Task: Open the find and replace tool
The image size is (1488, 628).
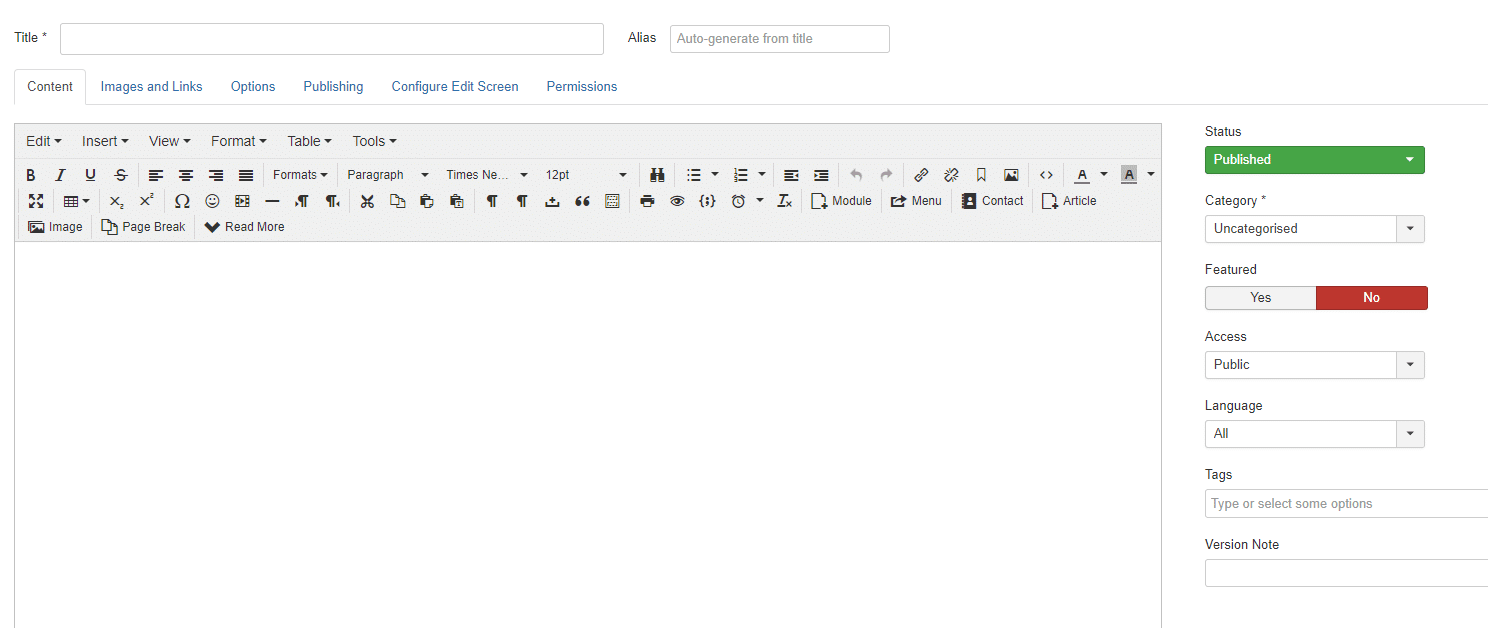Action: (657, 174)
